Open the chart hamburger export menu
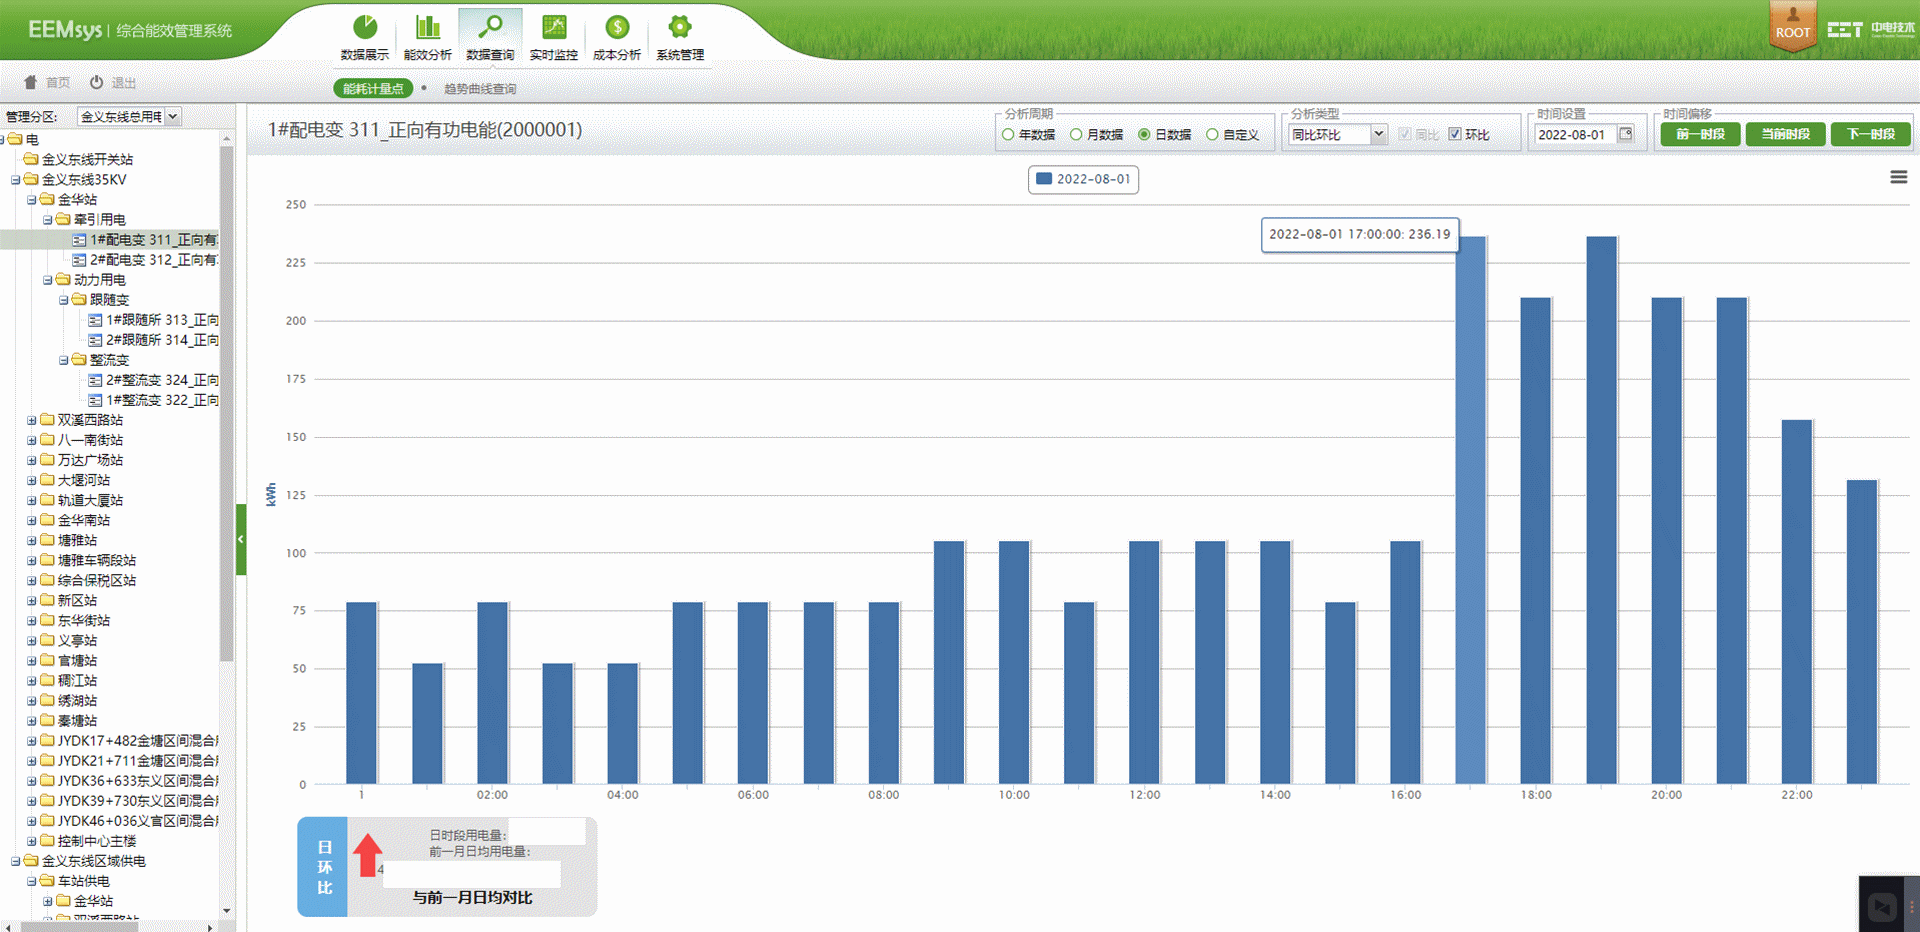Screen dimensions: 1920x932 tap(1898, 177)
